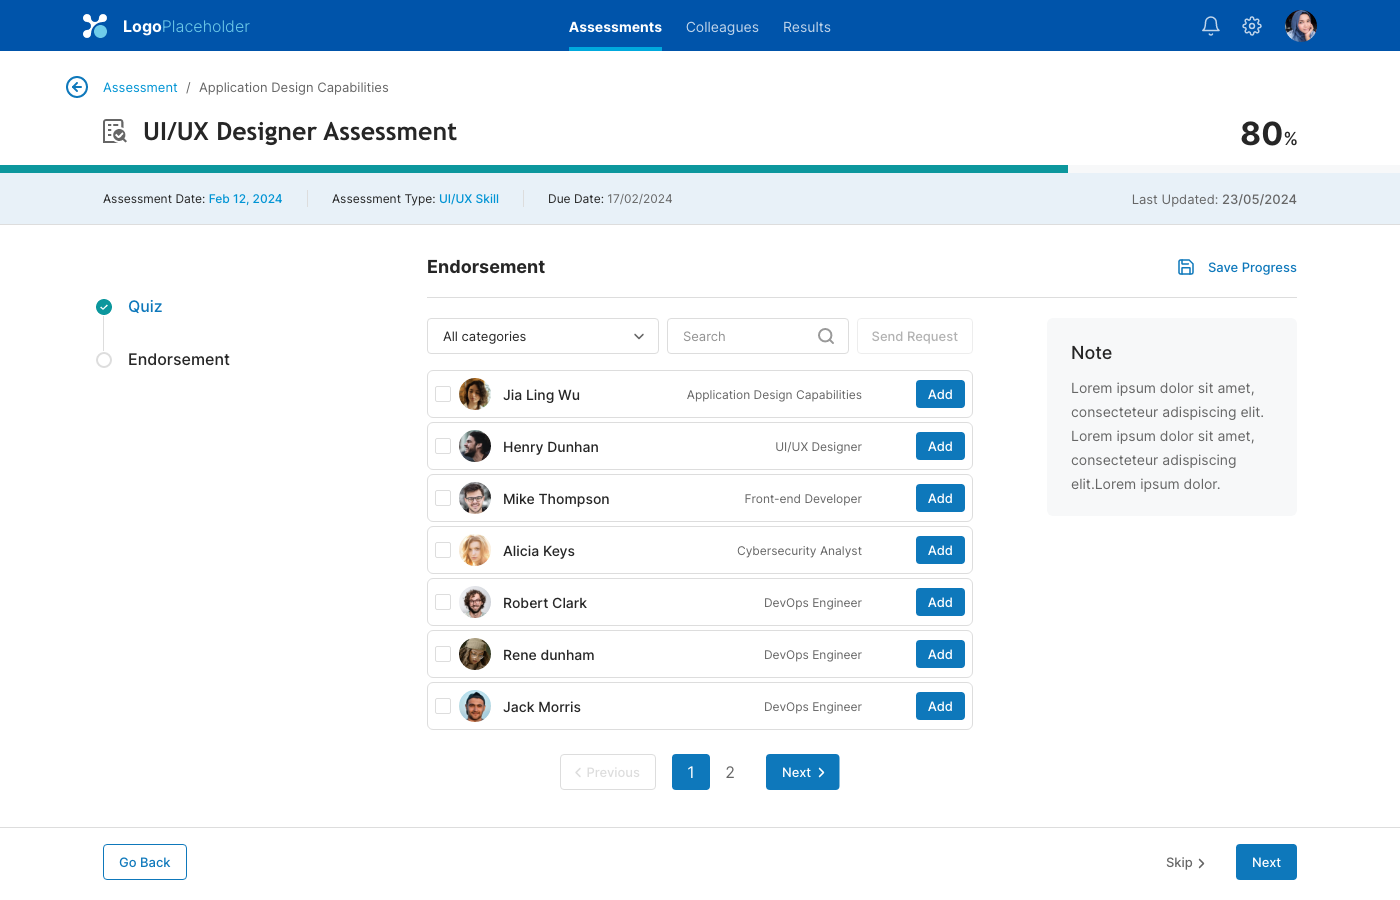This screenshot has width=1400, height=900.
Task: Check the box for Jia Ling Wu
Action: [443, 394]
